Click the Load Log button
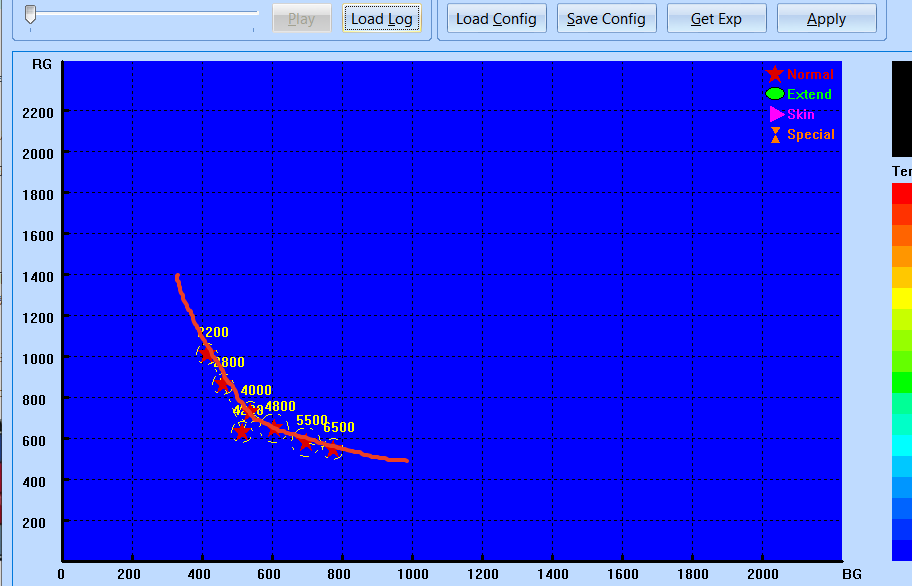912x586 pixels. pyautogui.click(x=382, y=19)
